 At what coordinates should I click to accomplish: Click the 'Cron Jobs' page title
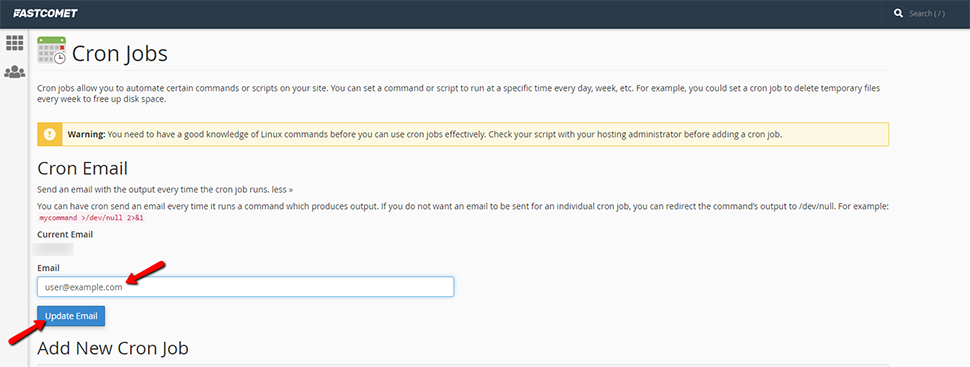[119, 53]
